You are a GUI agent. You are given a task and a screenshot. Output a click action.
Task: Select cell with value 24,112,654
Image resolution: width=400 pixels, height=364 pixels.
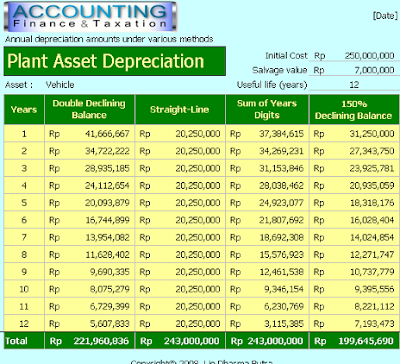click(89, 186)
